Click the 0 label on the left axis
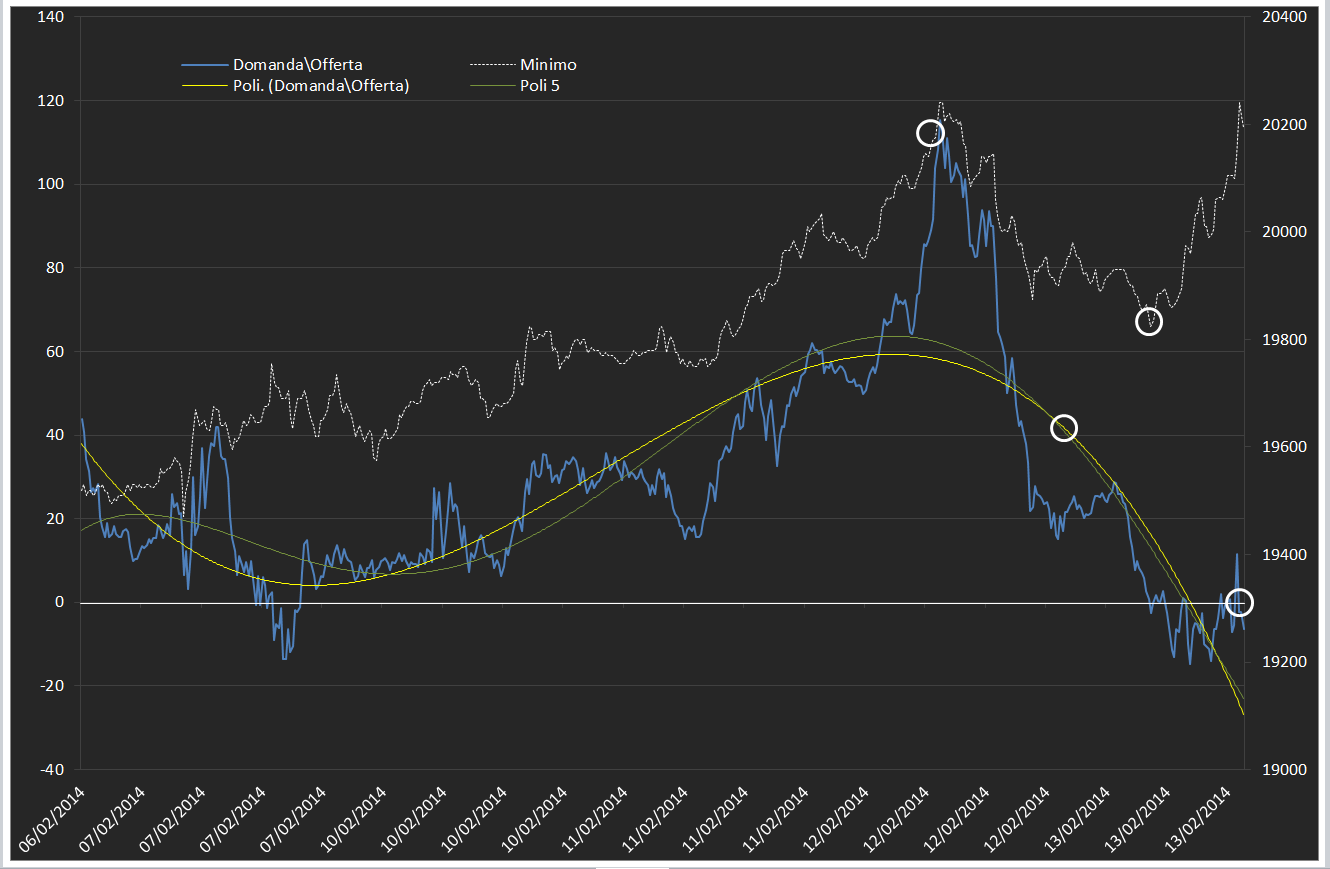Viewport: 1330px width, 869px height. pos(60,602)
